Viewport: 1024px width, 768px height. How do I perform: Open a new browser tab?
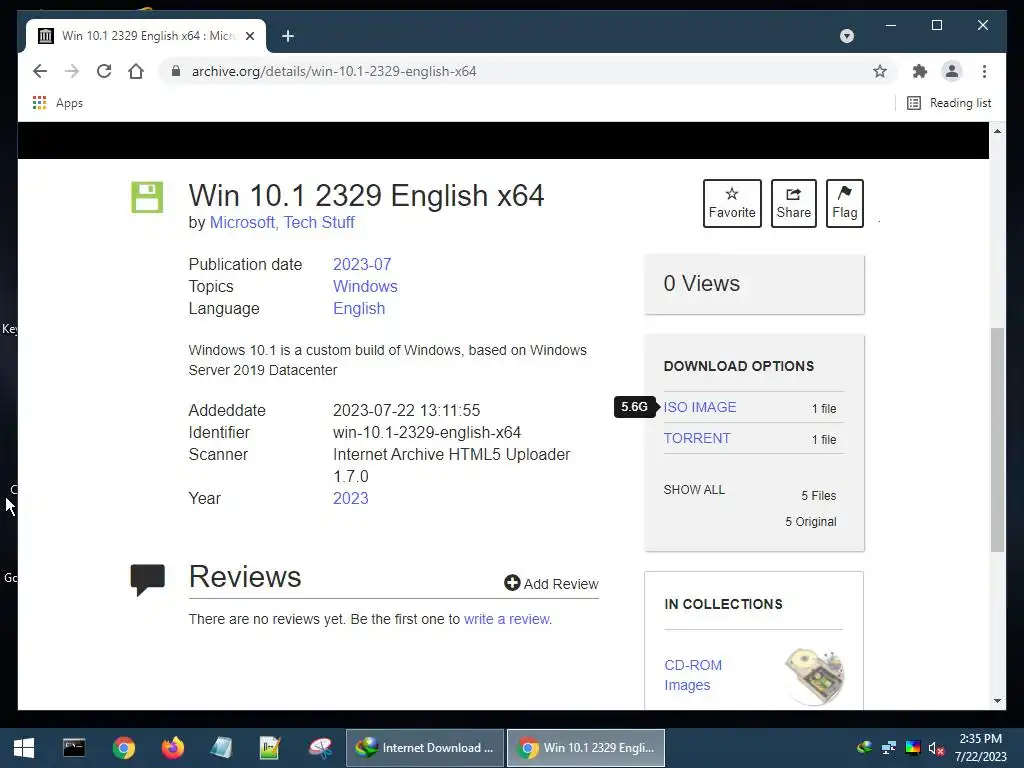click(x=287, y=36)
